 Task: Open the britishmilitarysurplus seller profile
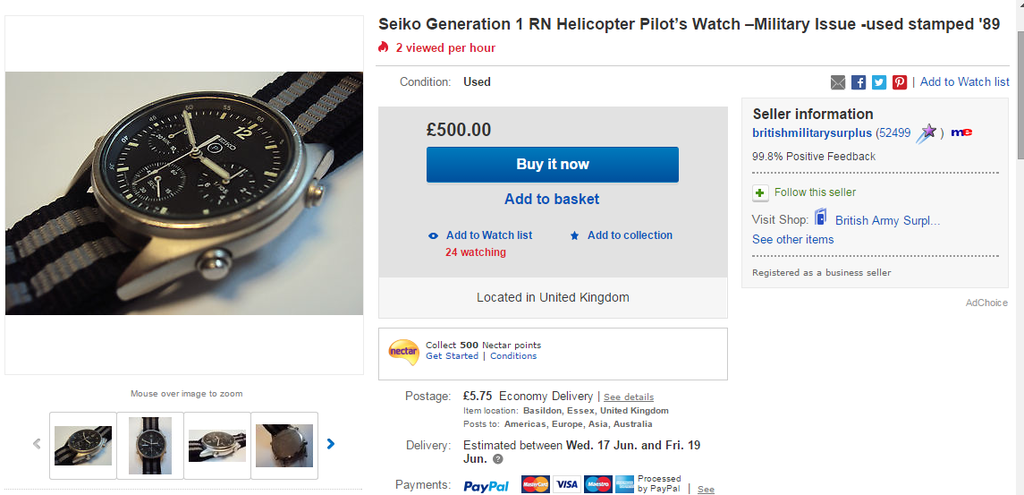[812, 132]
